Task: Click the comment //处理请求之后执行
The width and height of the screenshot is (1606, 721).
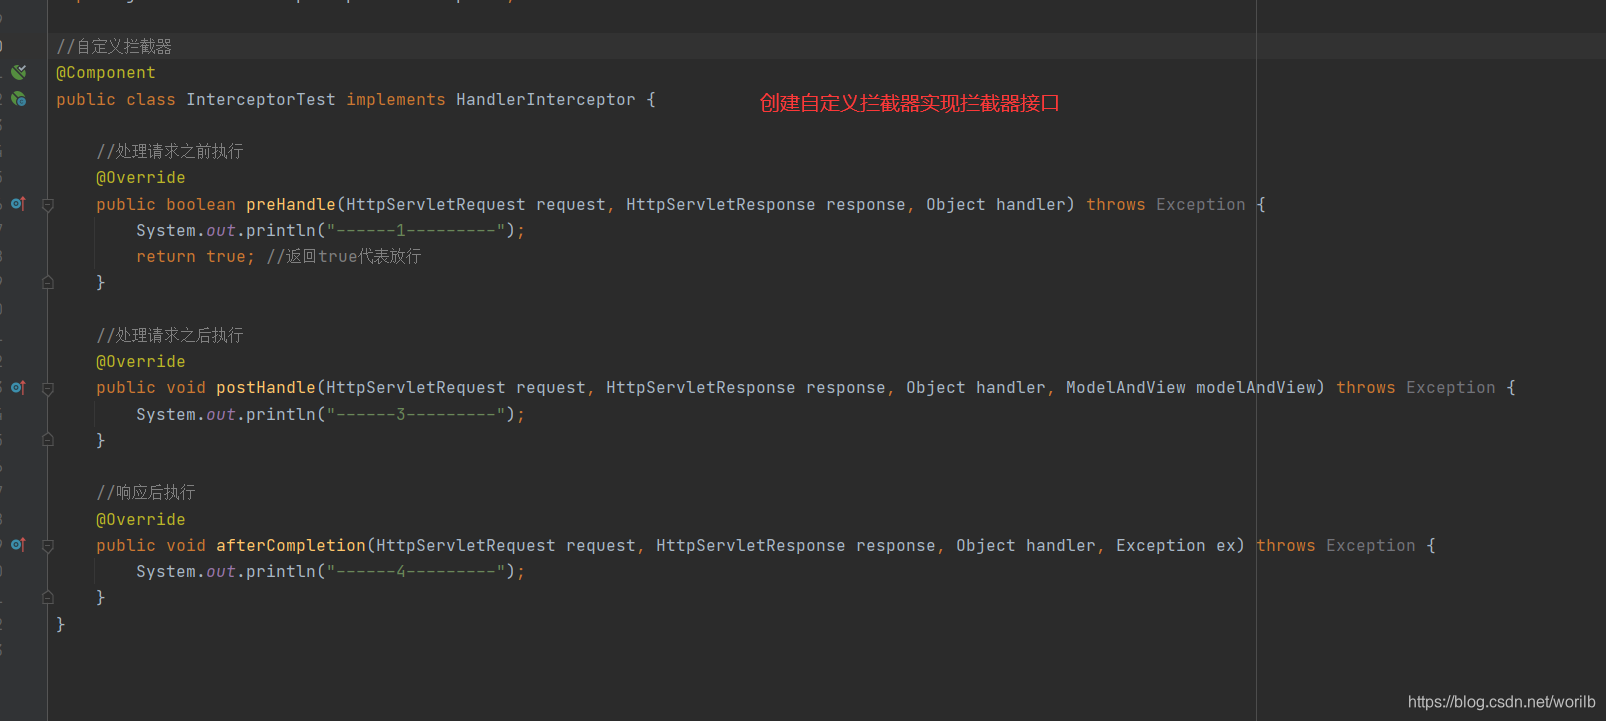Action: pyautogui.click(x=170, y=336)
